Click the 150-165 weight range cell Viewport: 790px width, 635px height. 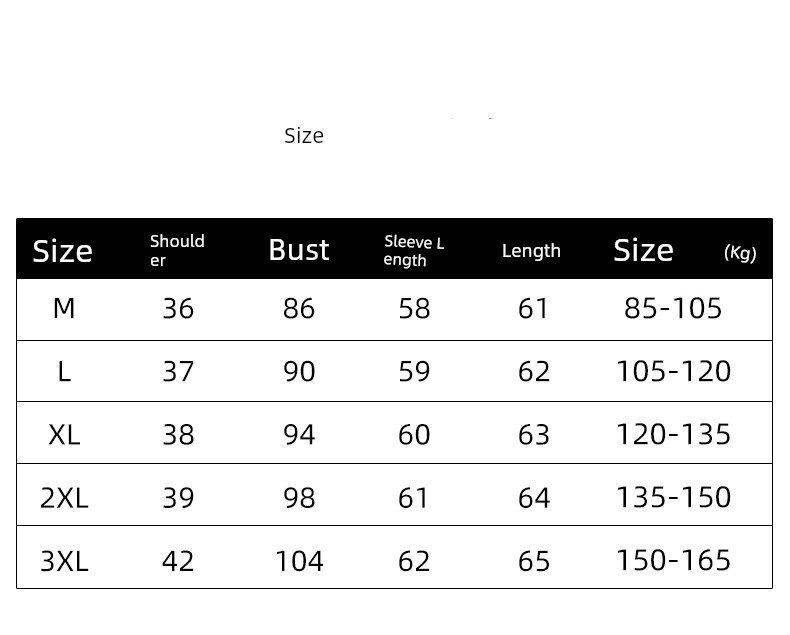pos(673,560)
